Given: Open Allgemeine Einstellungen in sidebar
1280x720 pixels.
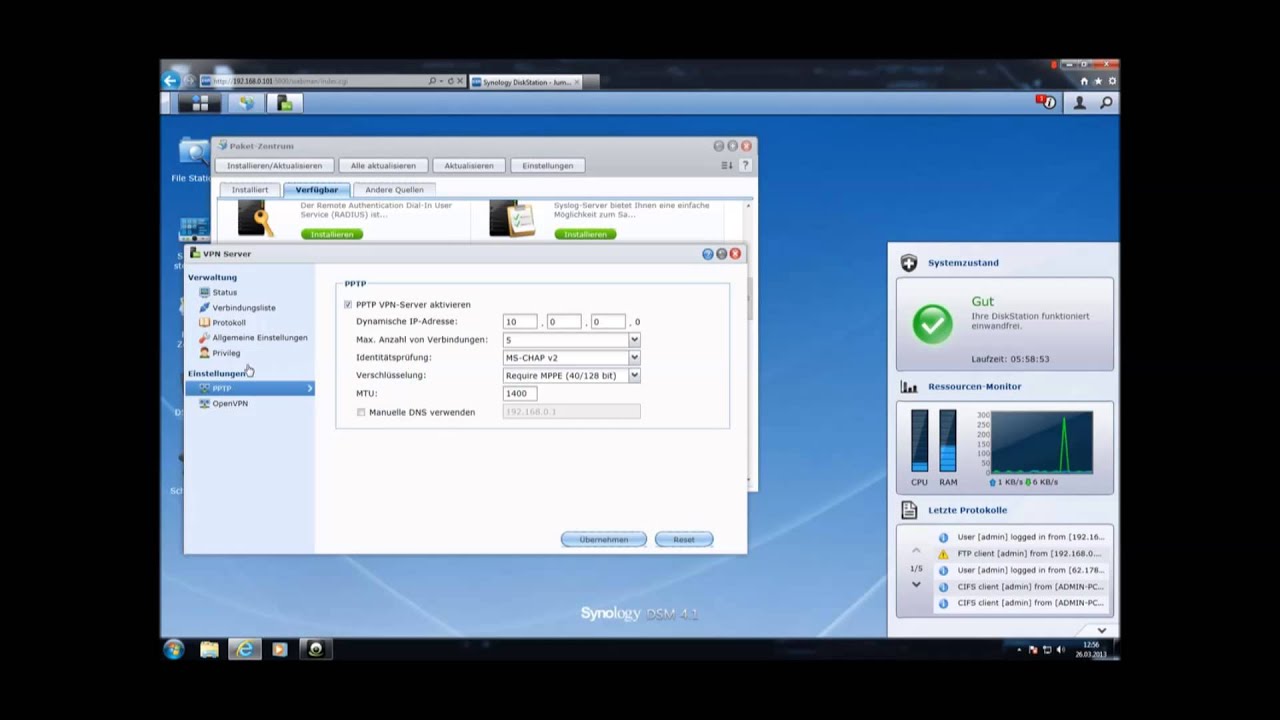Looking at the screenshot, I should 259,337.
